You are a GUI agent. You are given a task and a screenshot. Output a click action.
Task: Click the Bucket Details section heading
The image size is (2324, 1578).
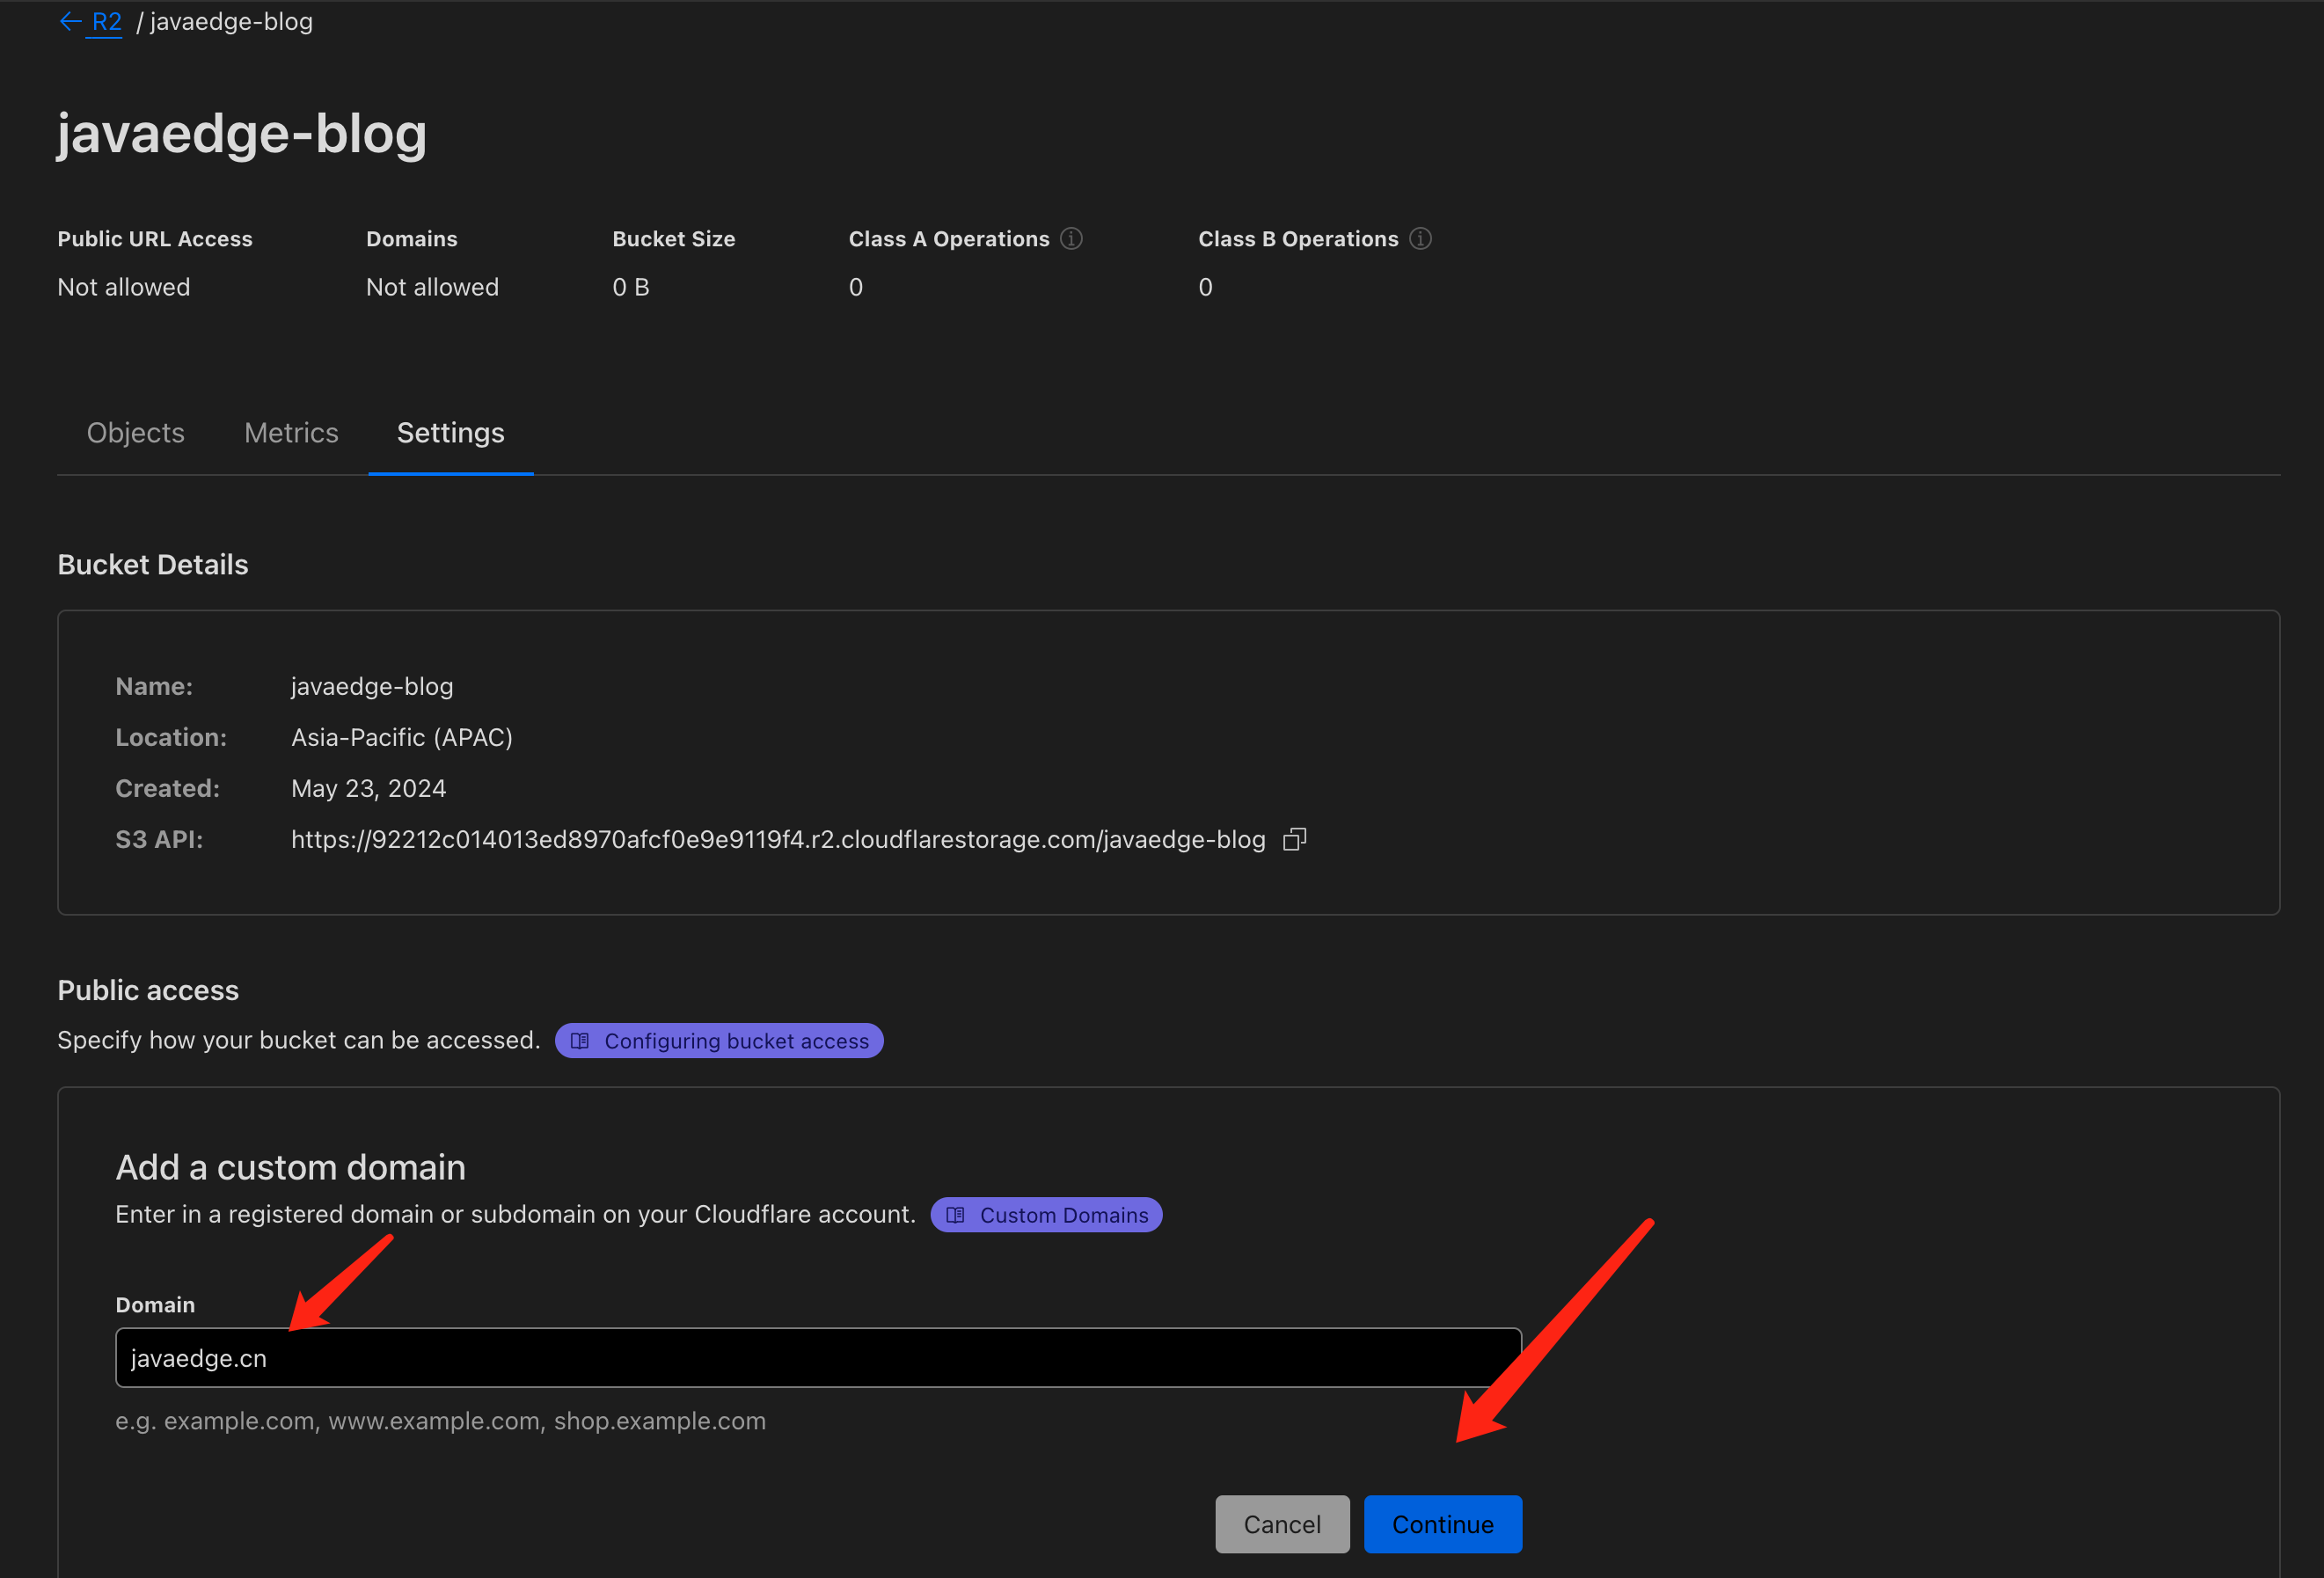point(153,565)
